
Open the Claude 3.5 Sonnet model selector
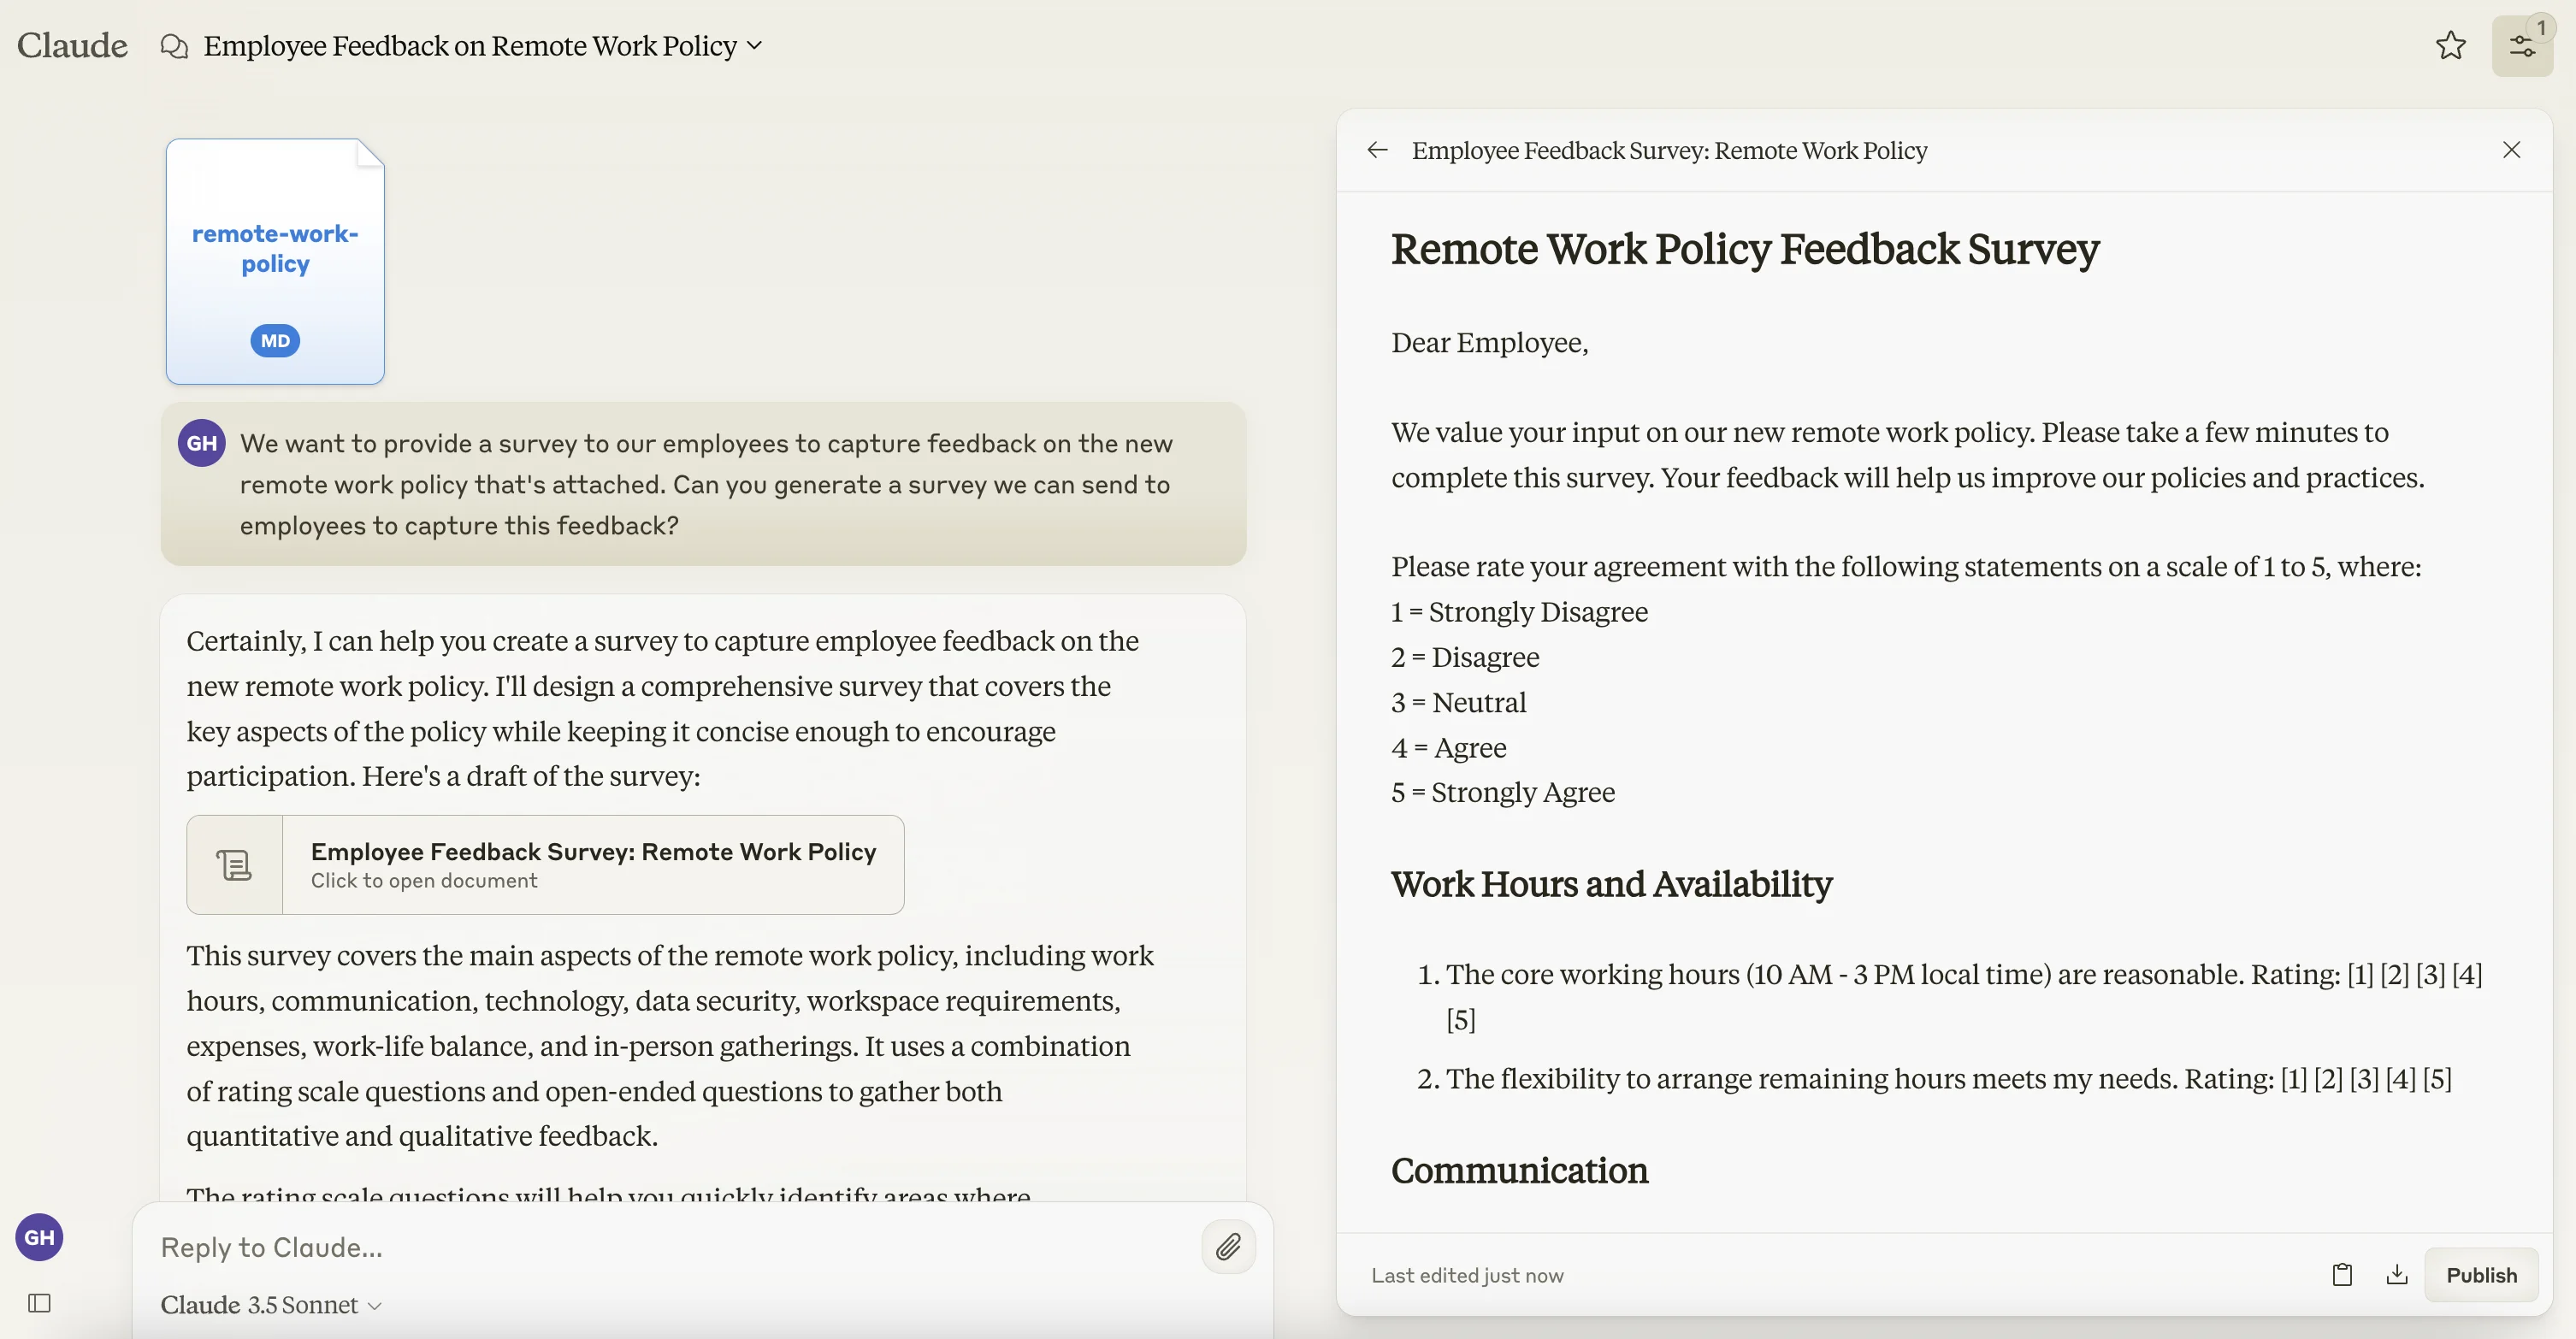(271, 1304)
